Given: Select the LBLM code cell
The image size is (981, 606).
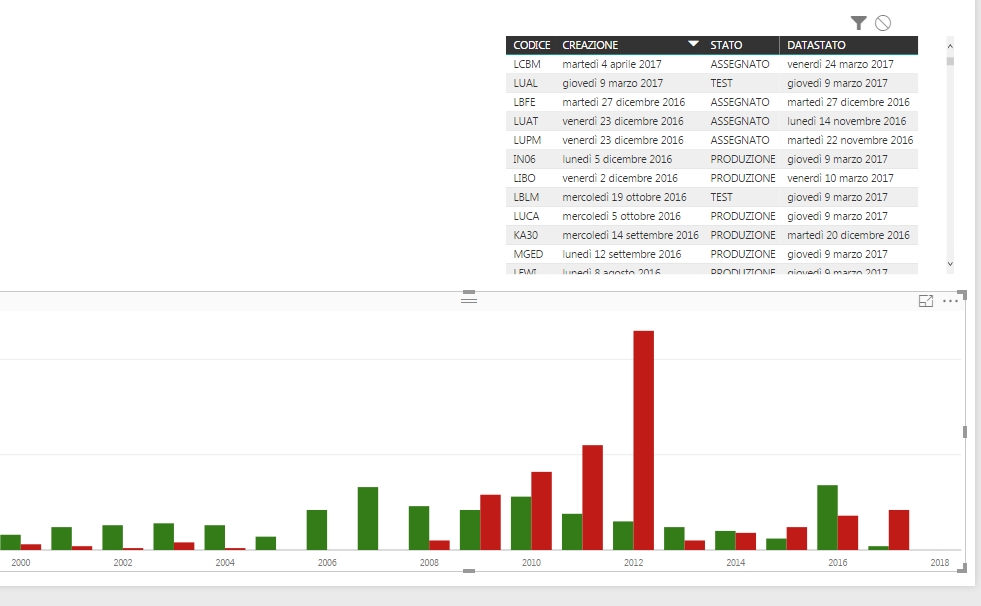Looking at the screenshot, I should tap(526, 197).
